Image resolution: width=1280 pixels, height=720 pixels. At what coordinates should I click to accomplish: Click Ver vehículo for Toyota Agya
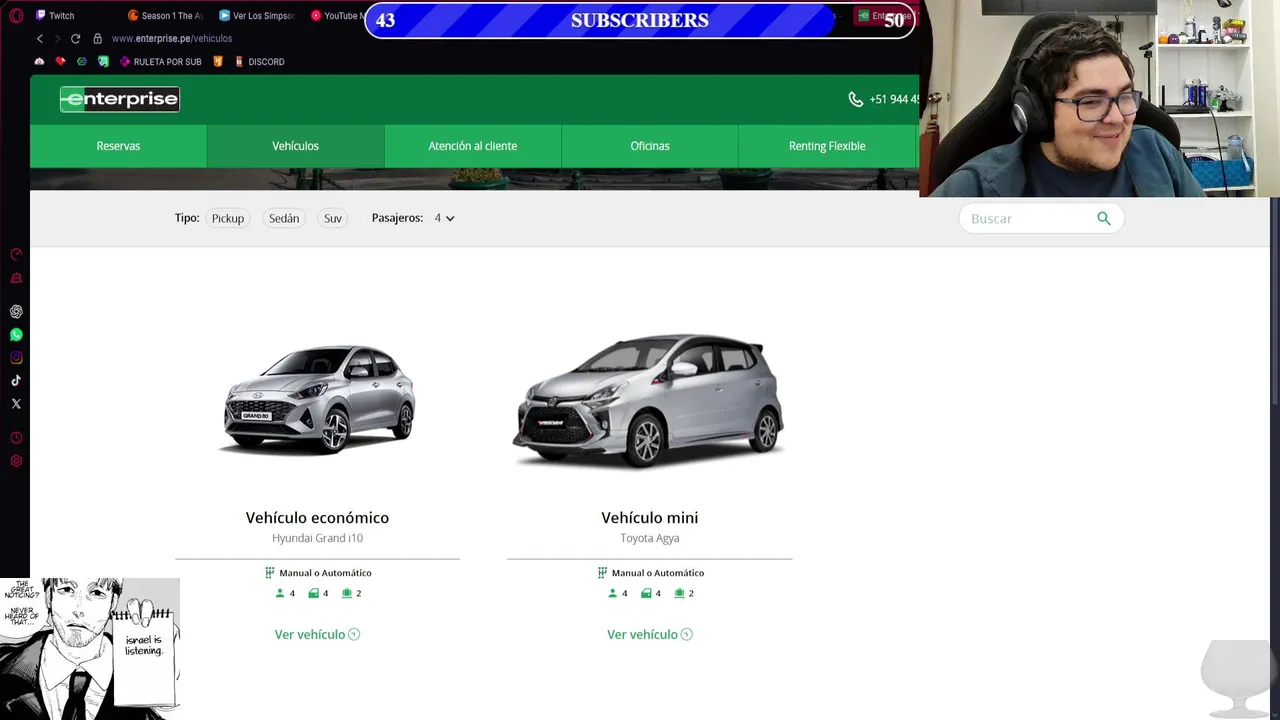tap(642, 634)
